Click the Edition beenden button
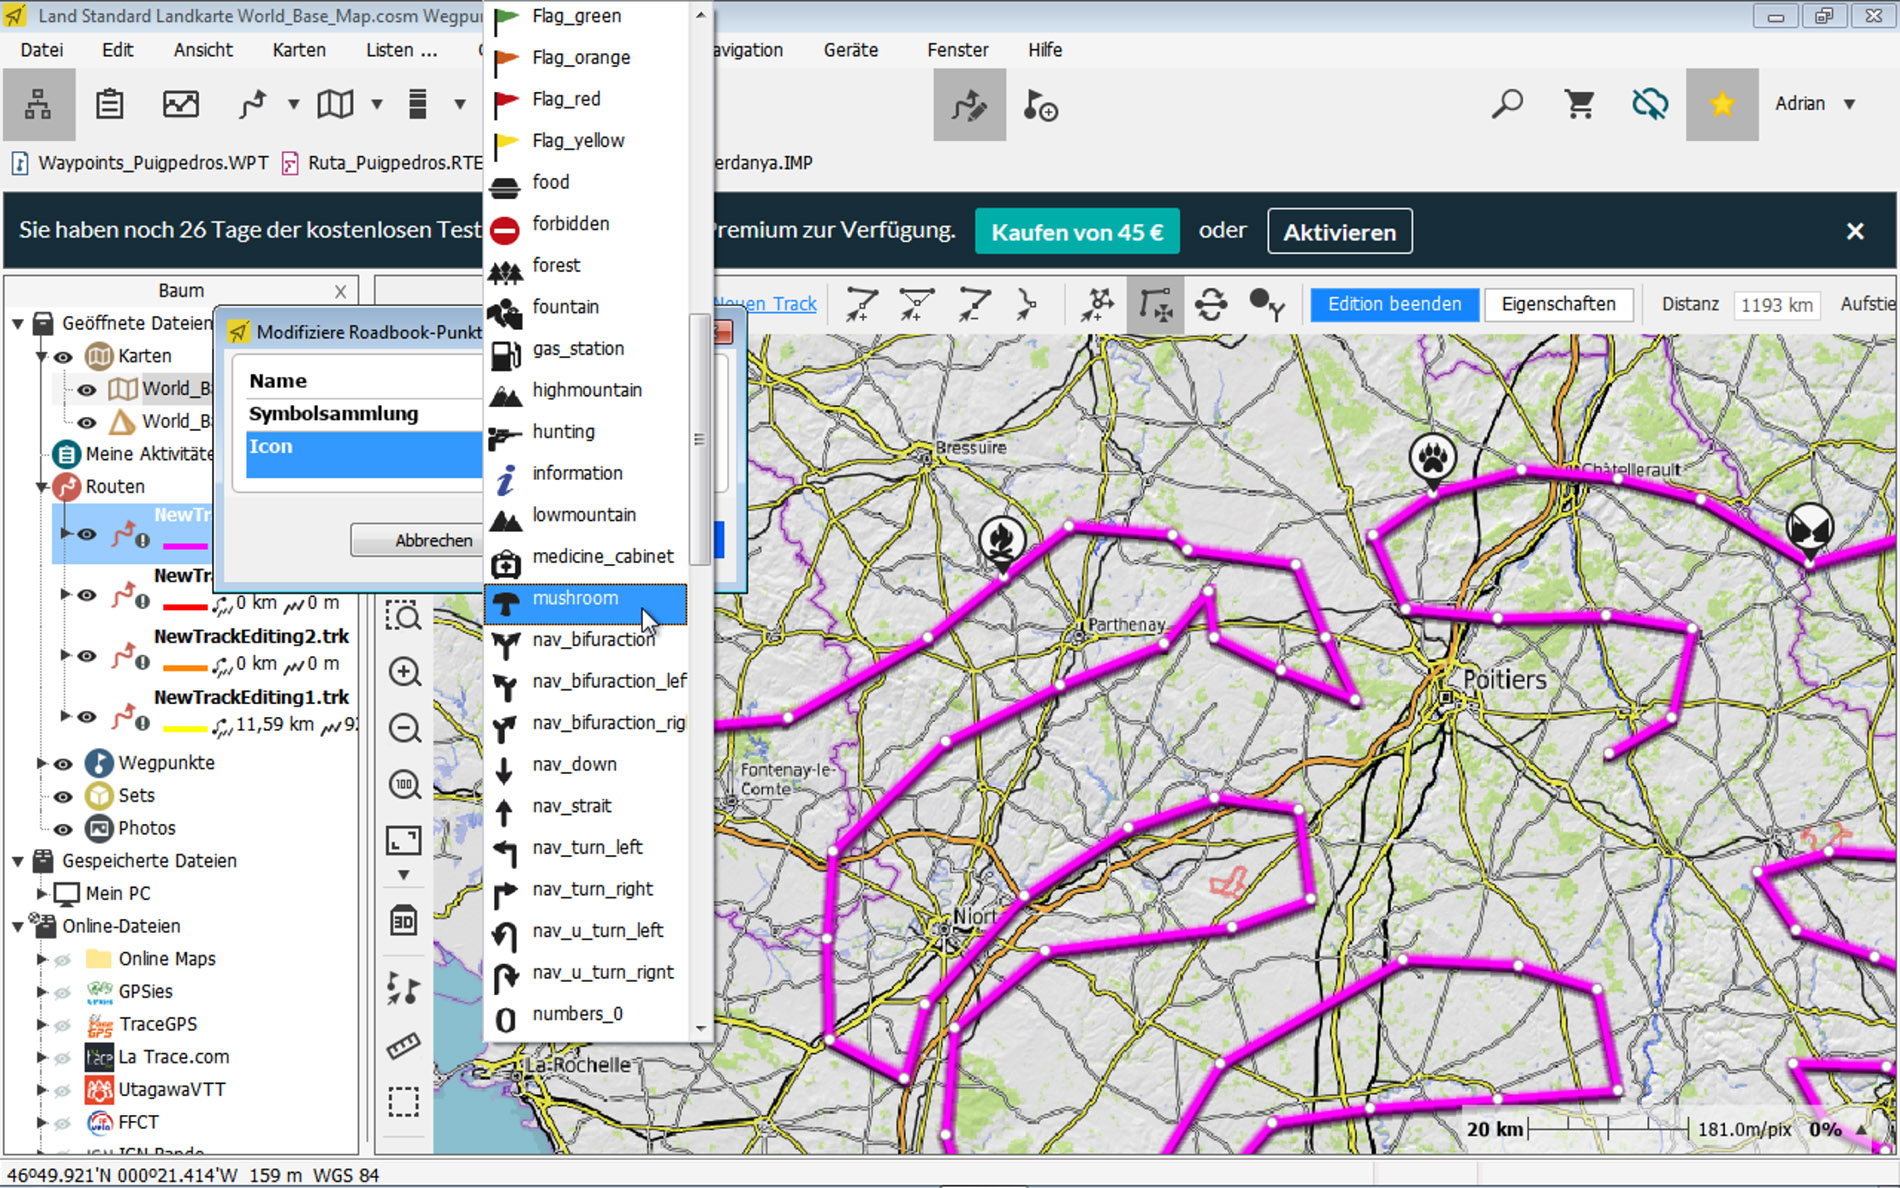This screenshot has height=1188, width=1900. (x=1394, y=304)
